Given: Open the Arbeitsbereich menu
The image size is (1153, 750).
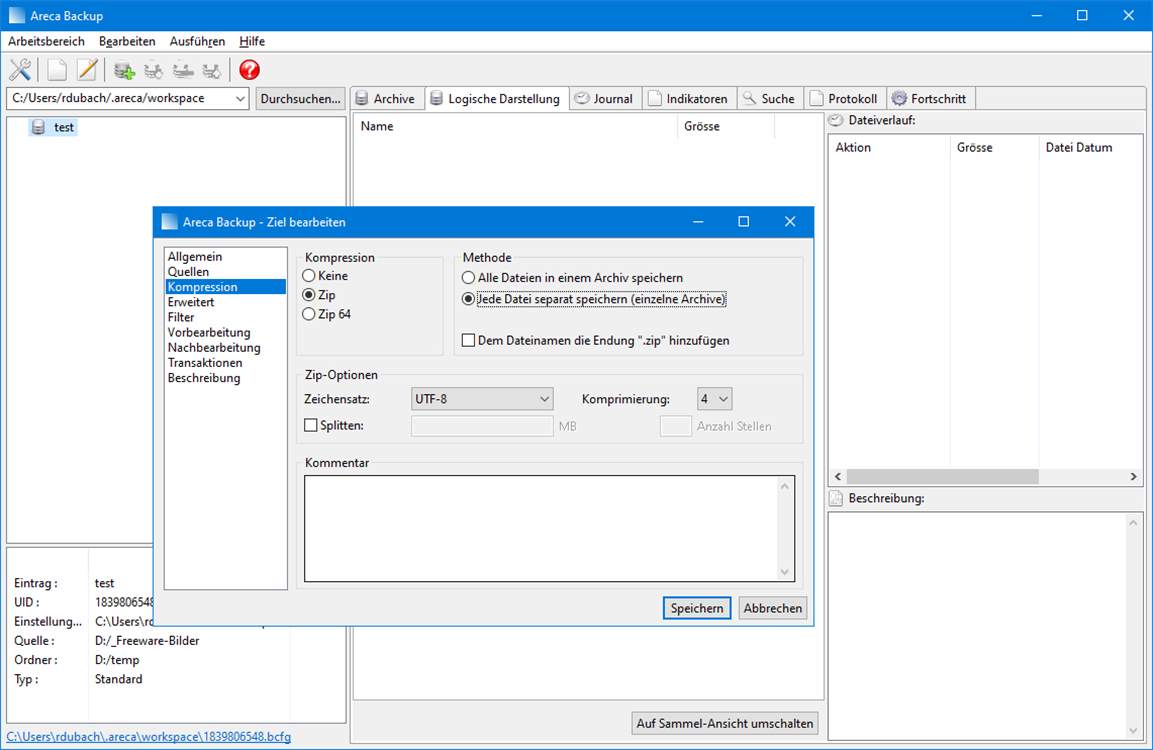Looking at the screenshot, I should [x=46, y=42].
